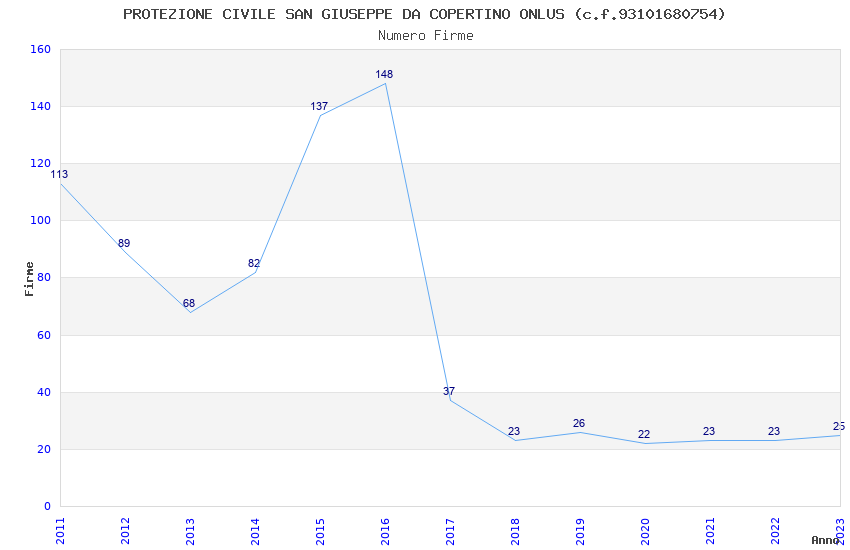This screenshot has height=550, width=850.
Task: Click the Anno axis label
Action: pos(825,540)
